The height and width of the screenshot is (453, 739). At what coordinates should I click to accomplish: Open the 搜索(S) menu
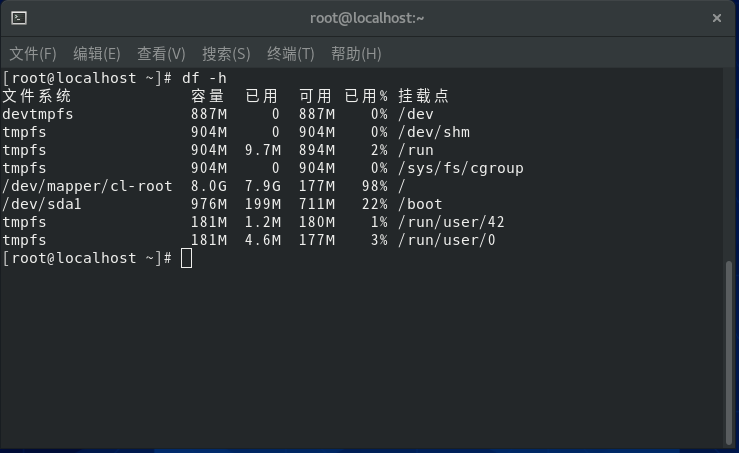click(226, 54)
